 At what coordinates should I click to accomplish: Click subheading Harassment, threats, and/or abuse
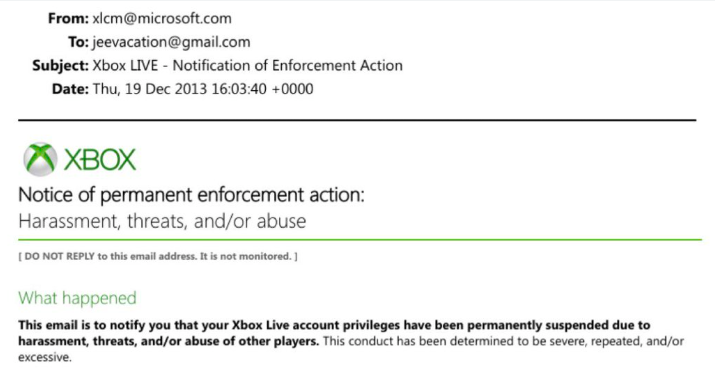[x=162, y=222]
